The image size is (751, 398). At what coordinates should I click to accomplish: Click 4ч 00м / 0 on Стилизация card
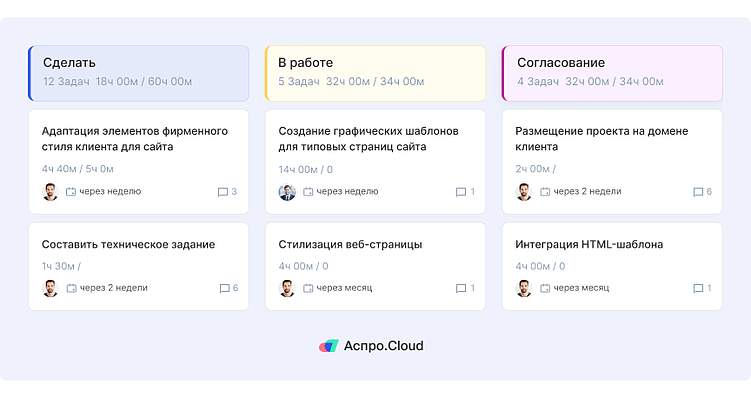coord(303,266)
